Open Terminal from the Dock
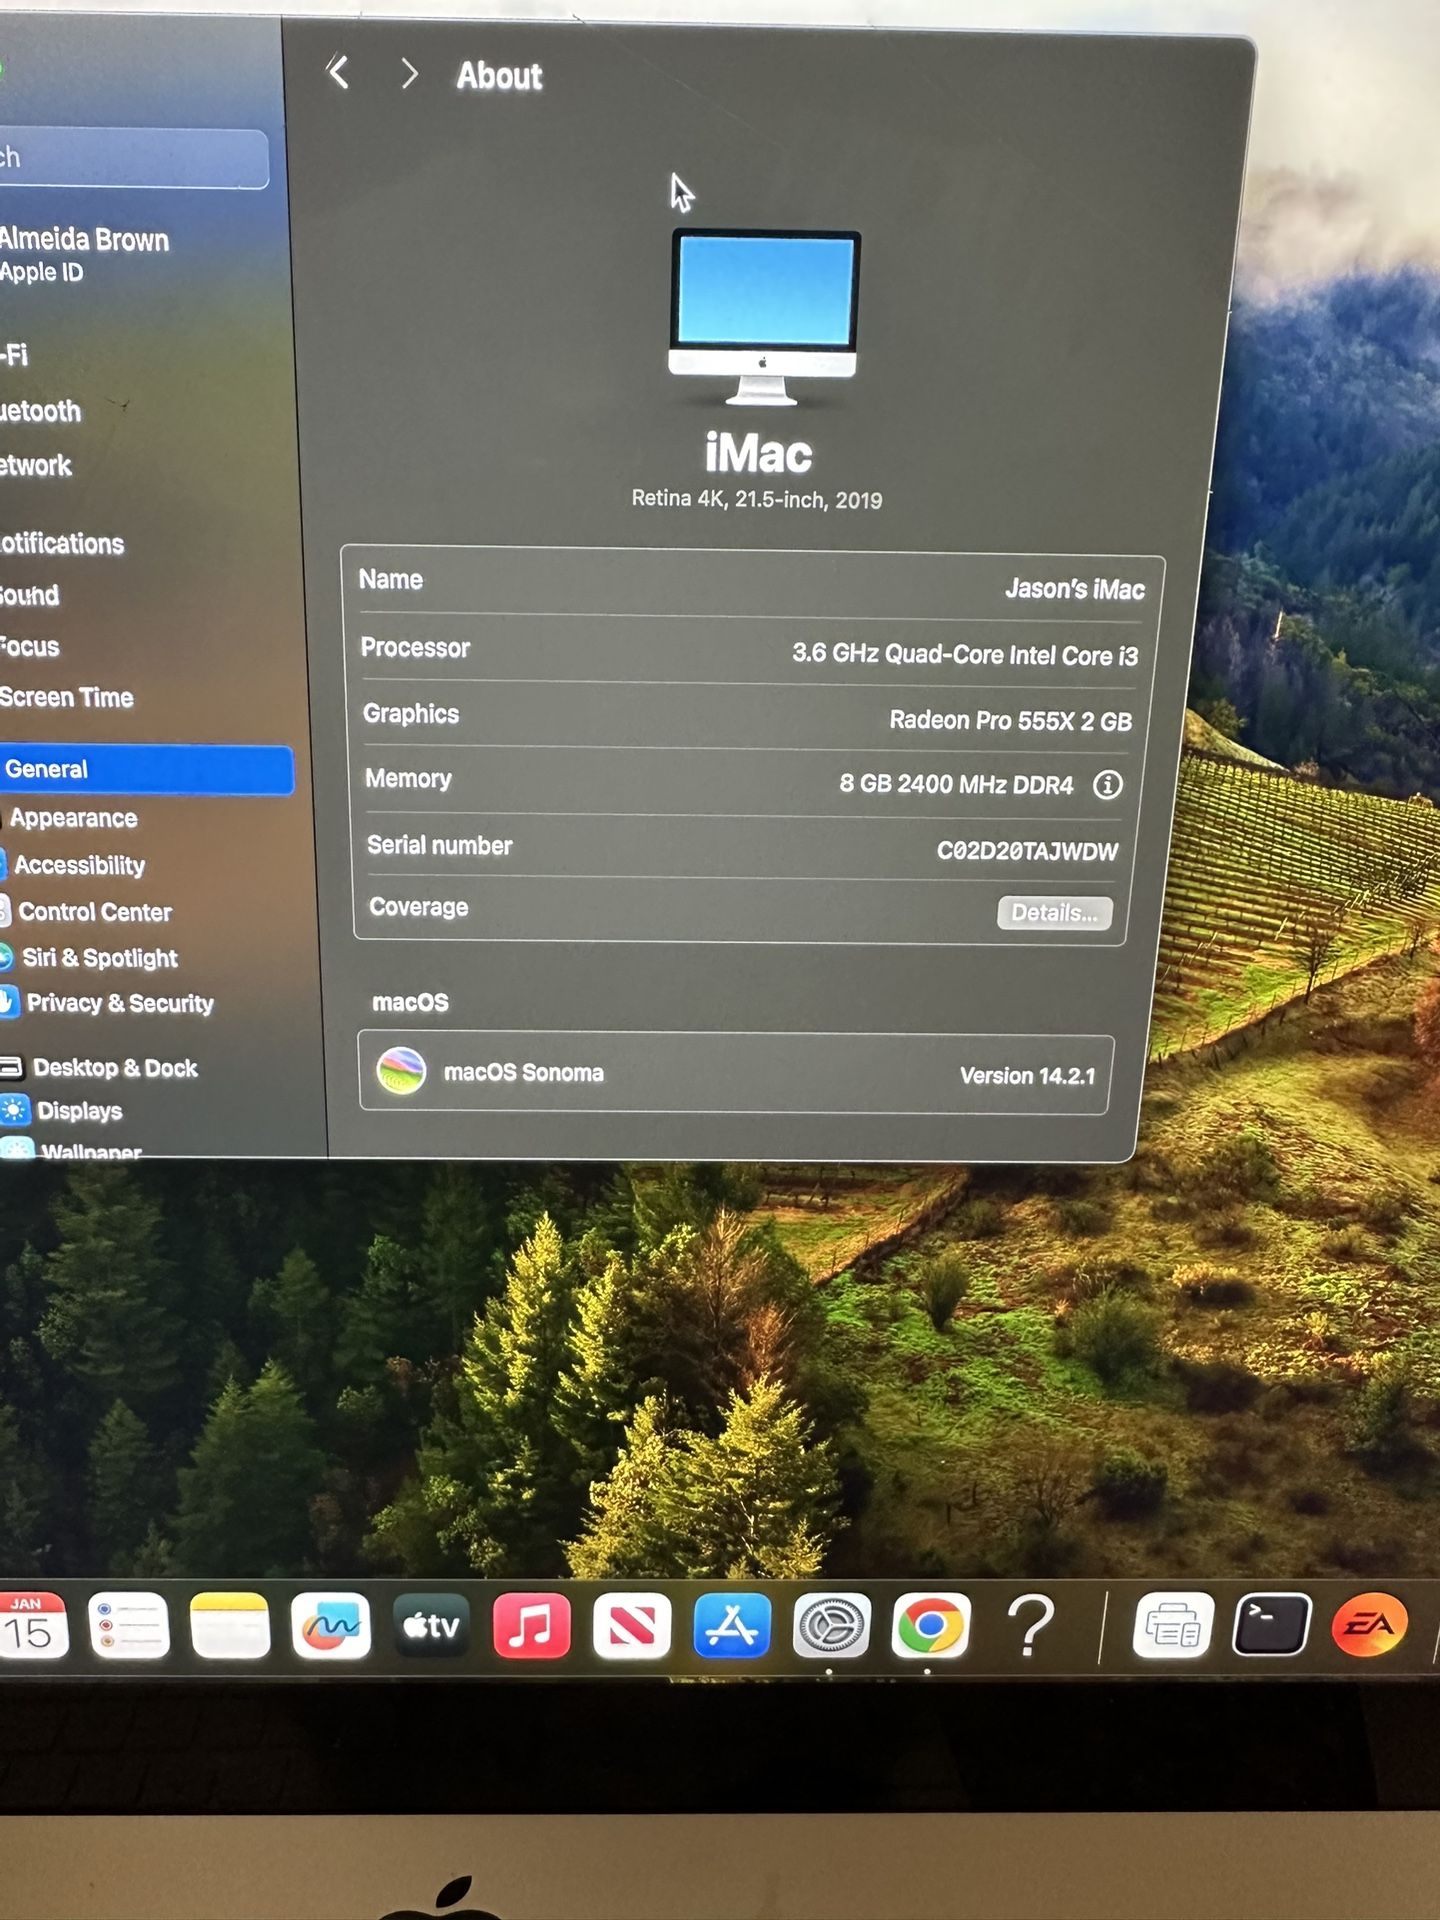This screenshot has width=1440, height=1920. click(1271, 1626)
